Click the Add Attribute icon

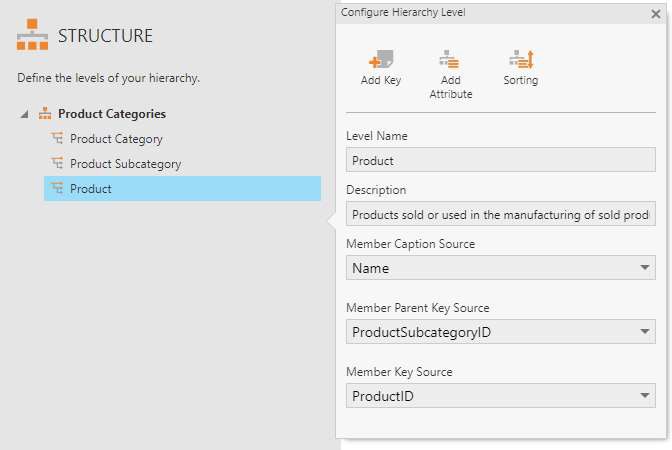[450, 59]
